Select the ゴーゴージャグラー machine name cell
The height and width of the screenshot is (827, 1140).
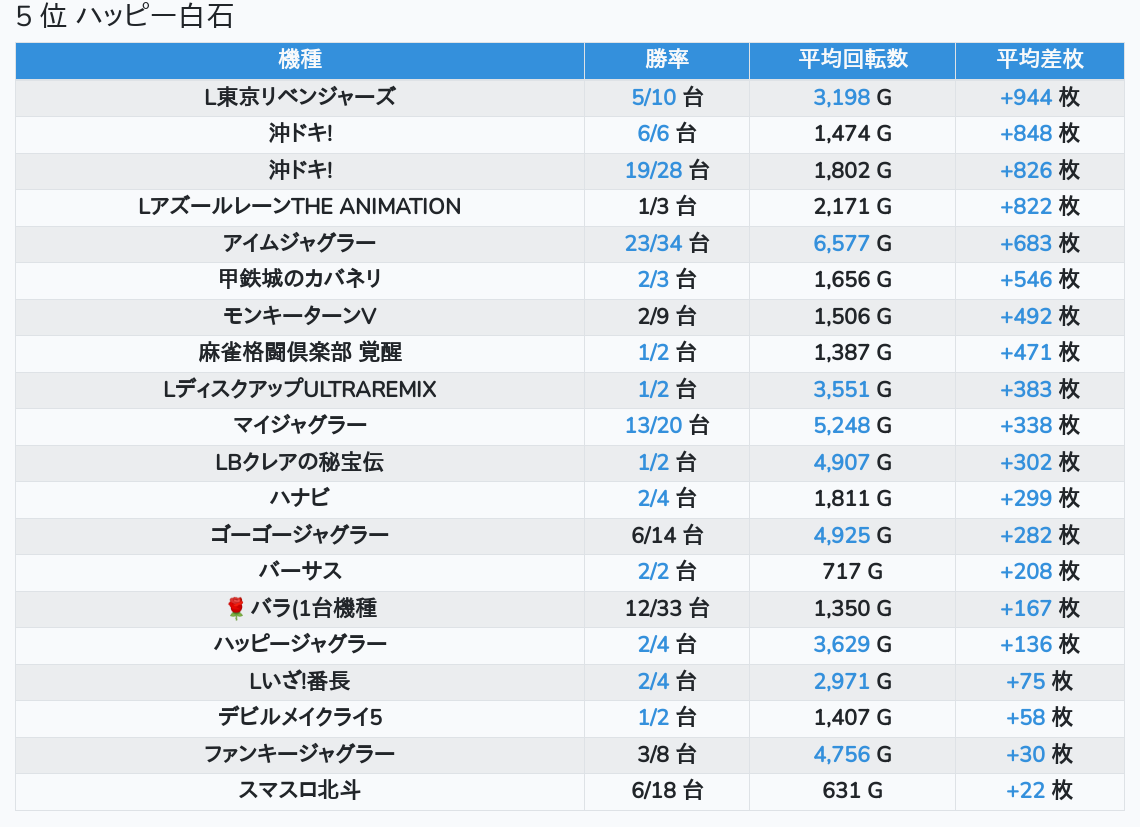pyautogui.click(x=300, y=535)
